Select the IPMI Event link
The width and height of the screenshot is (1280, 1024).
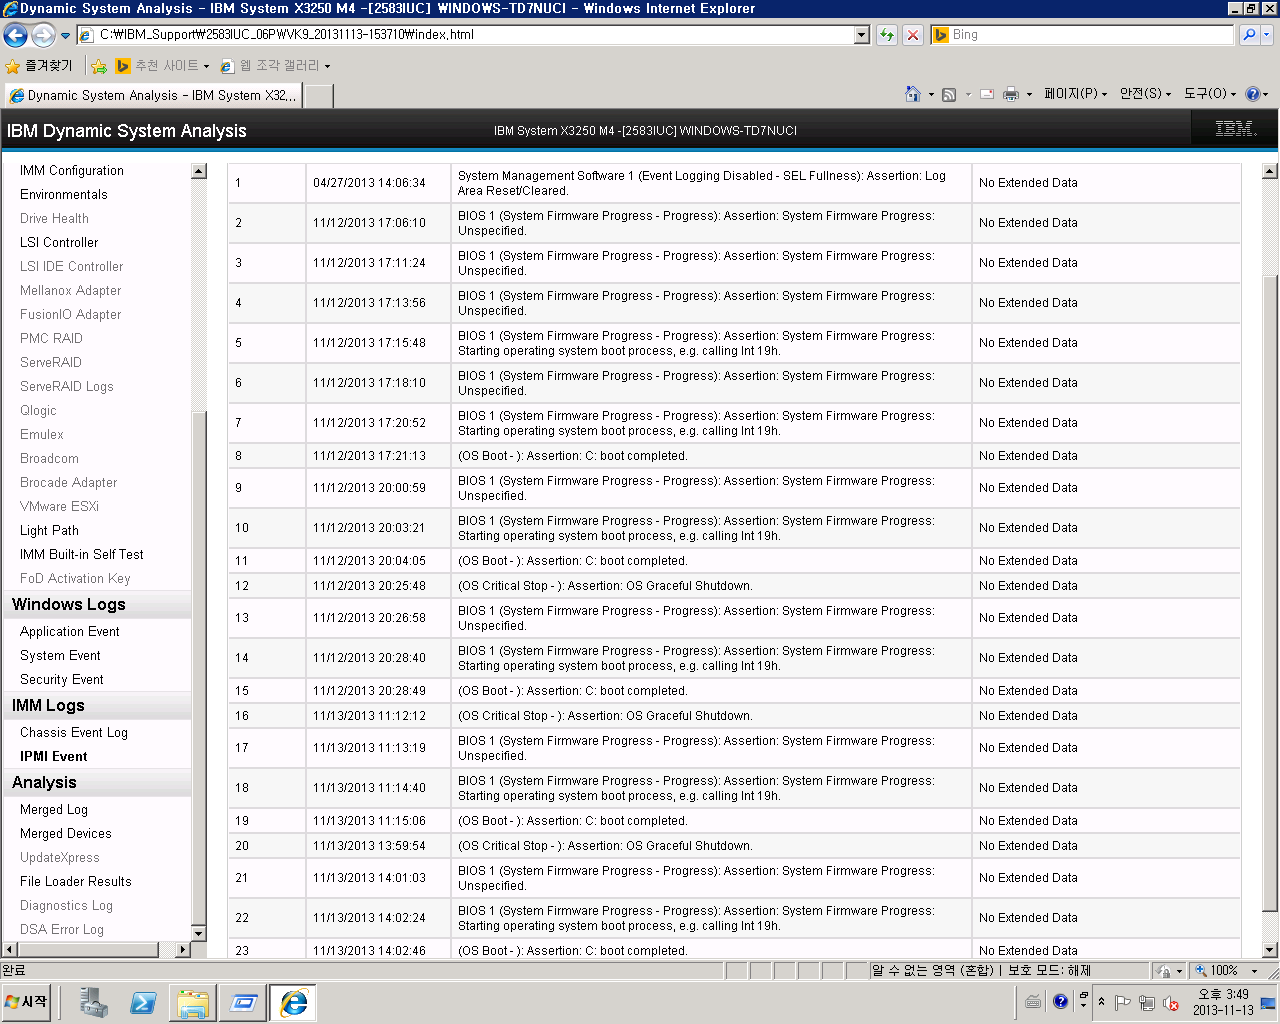54,757
